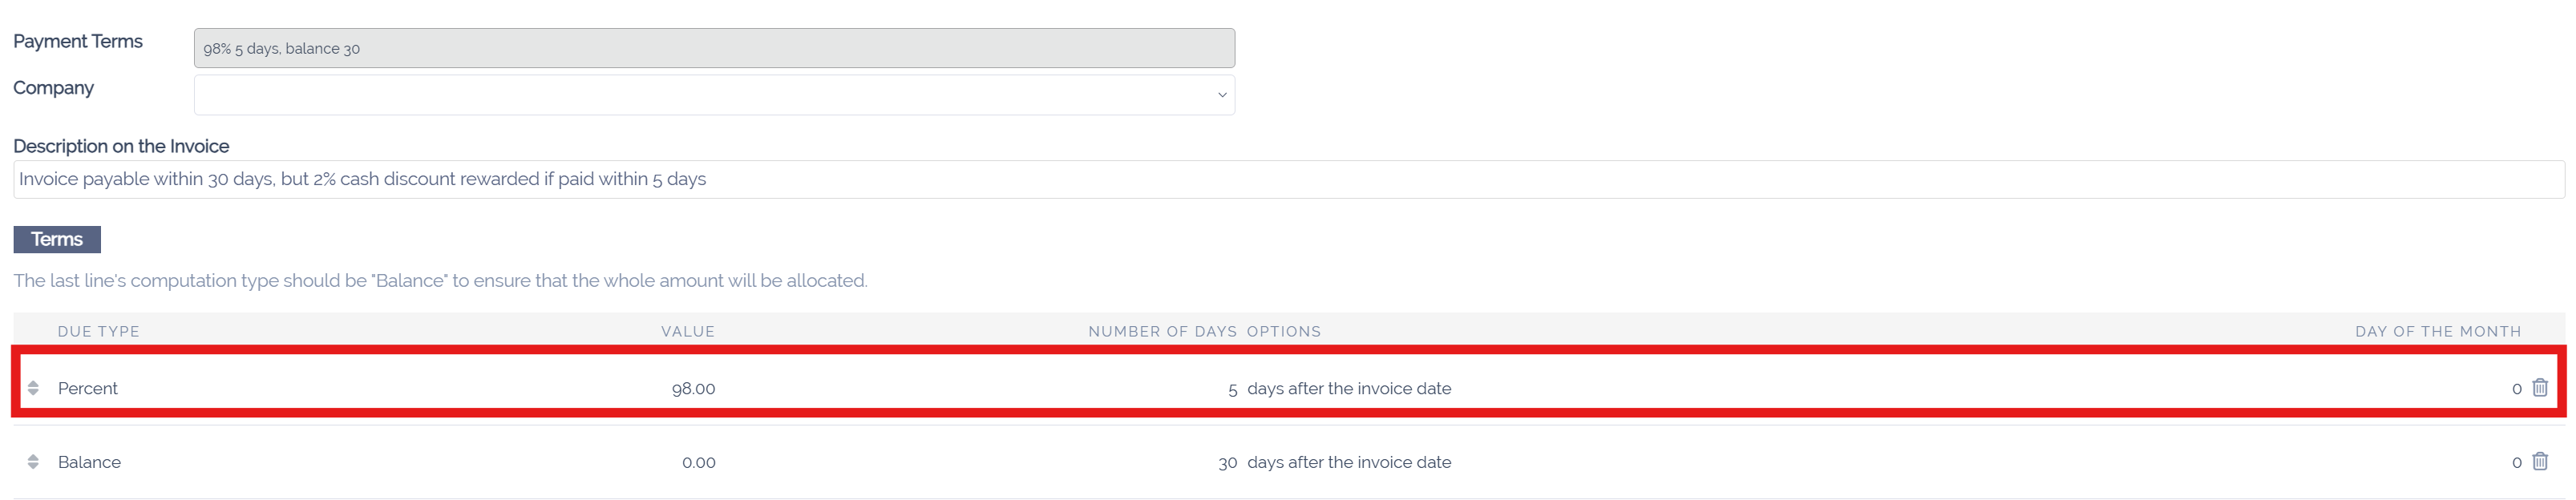The height and width of the screenshot is (500, 2576).
Task: Select the Payment Terms name field
Action: 714,47
